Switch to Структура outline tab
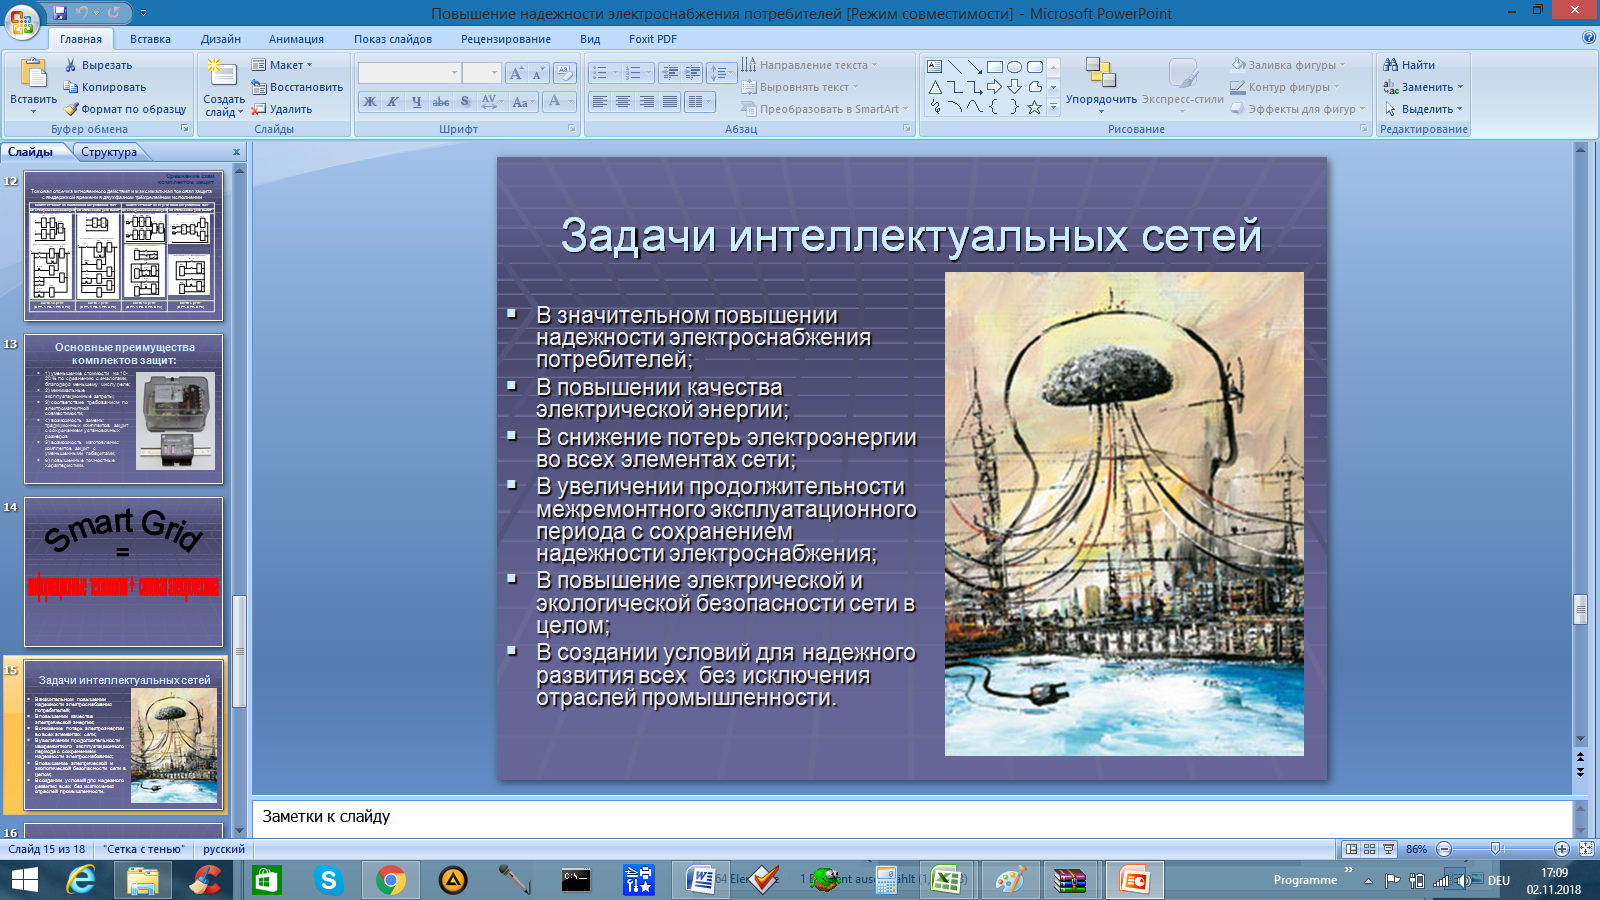This screenshot has width=1600, height=900. pyautogui.click(x=109, y=152)
